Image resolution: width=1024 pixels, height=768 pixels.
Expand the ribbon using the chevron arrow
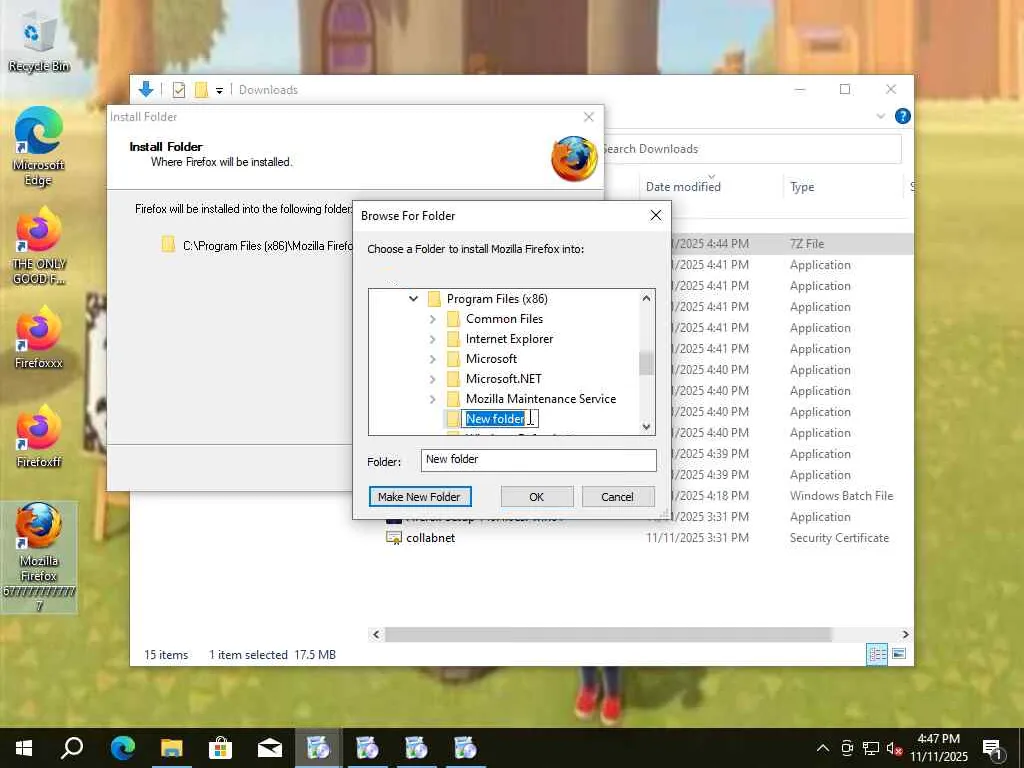coord(880,116)
